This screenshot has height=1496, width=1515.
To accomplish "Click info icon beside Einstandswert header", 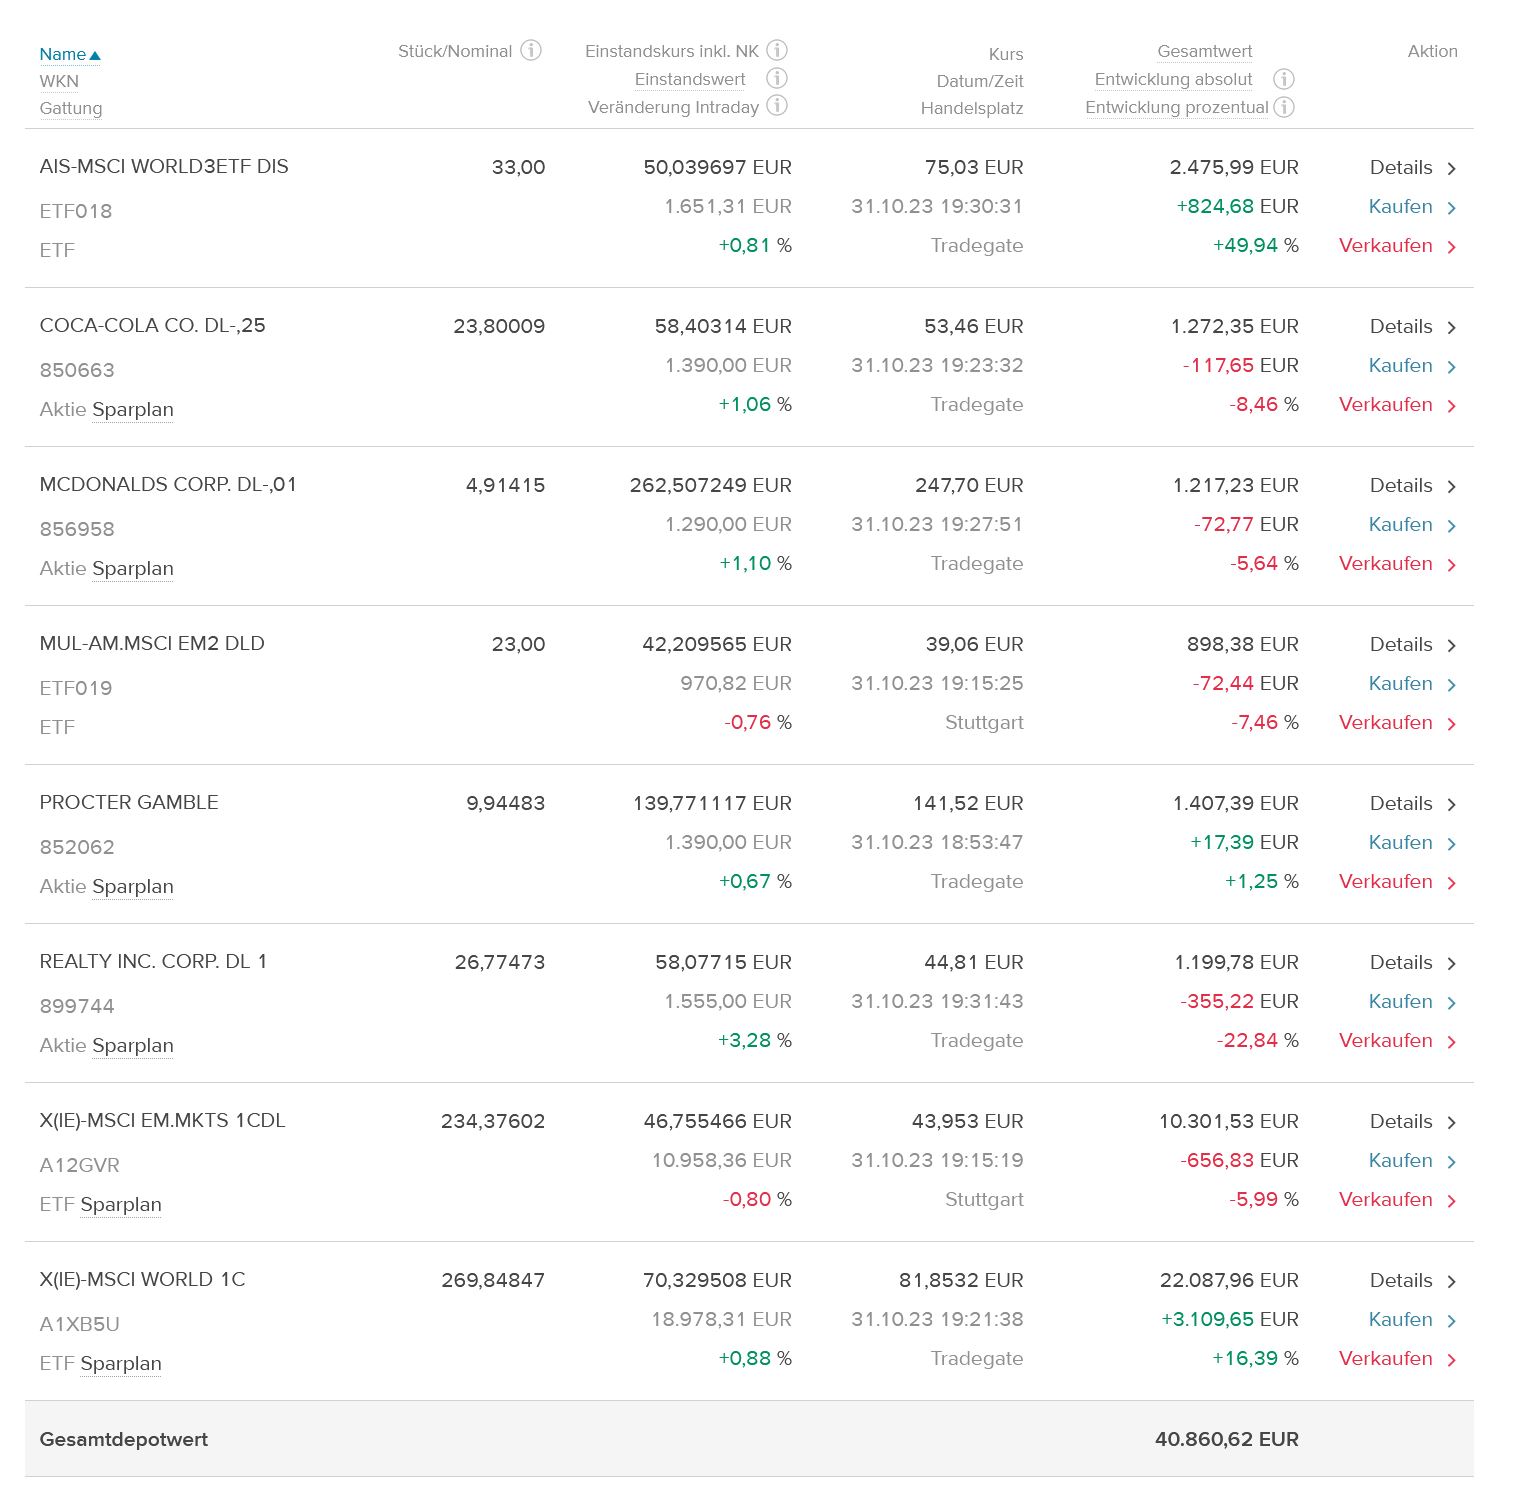I will (x=777, y=78).
